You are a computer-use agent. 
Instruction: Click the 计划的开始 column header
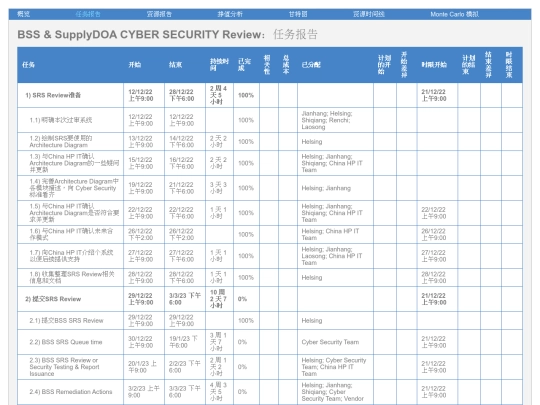[384, 65]
